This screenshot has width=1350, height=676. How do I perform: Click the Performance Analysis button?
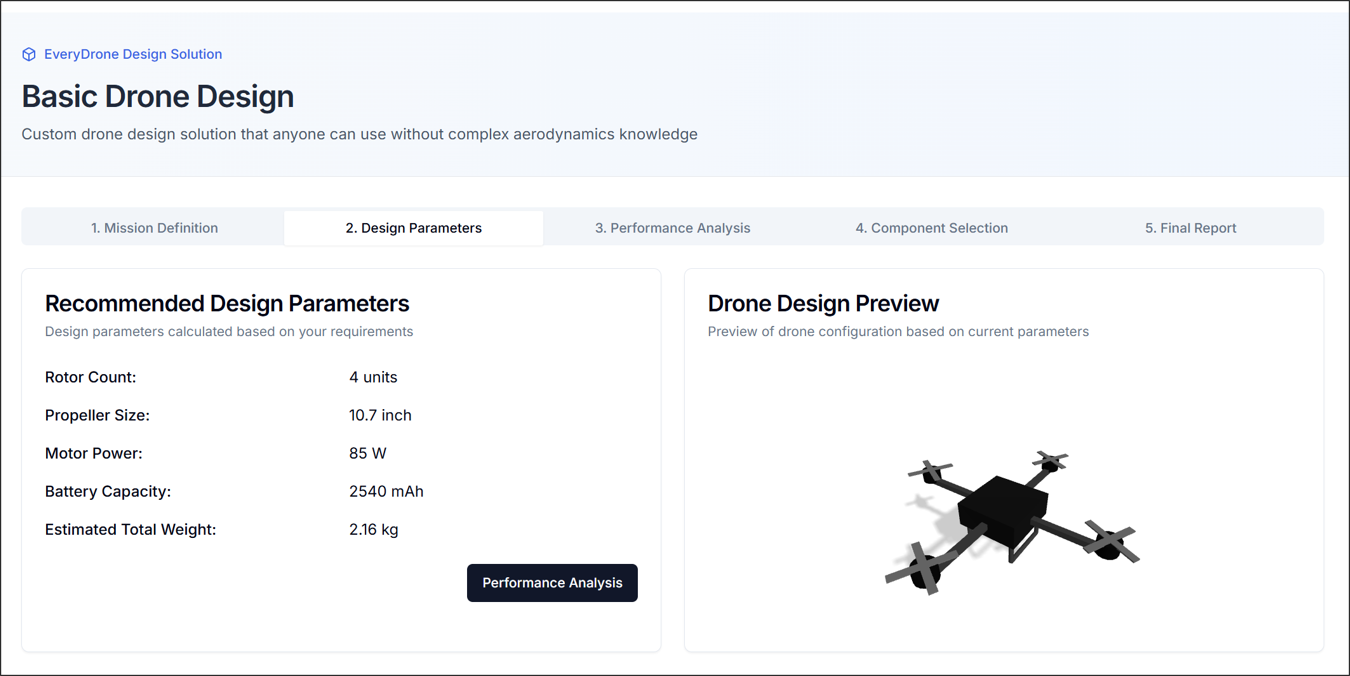[552, 582]
